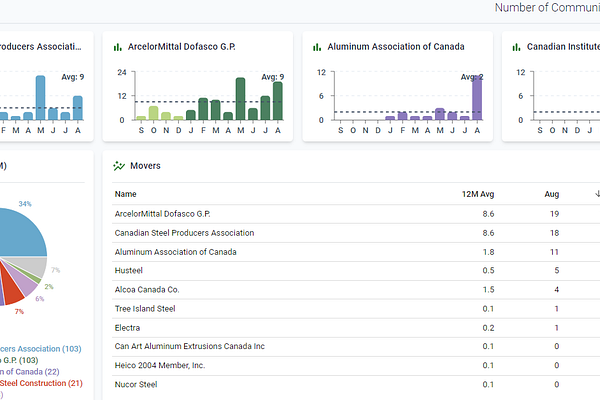Open Aluminum Association of Canada card title
This screenshot has height=400, width=600.
(396, 47)
